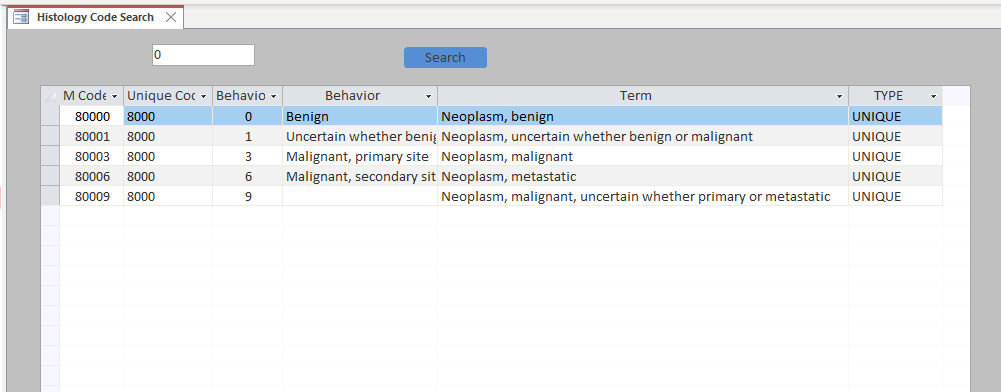Open the M Code column filter dropdown
This screenshot has width=1001, height=392.
(114, 96)
